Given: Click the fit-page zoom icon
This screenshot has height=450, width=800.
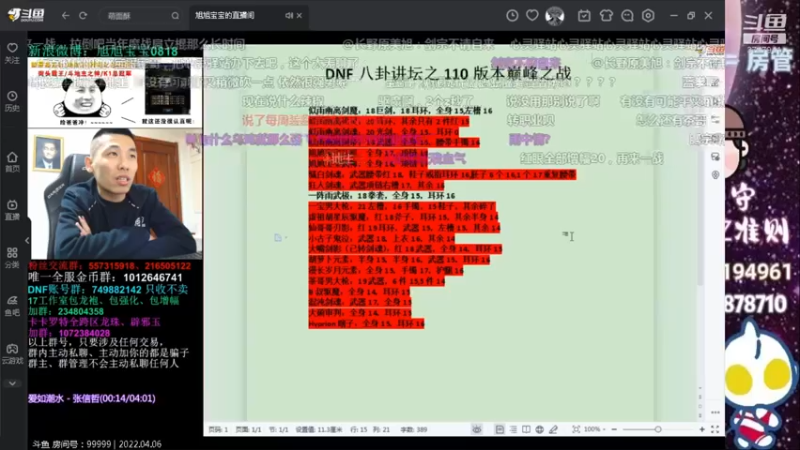Looking at the screenshot, I should (x=576, y=430).
